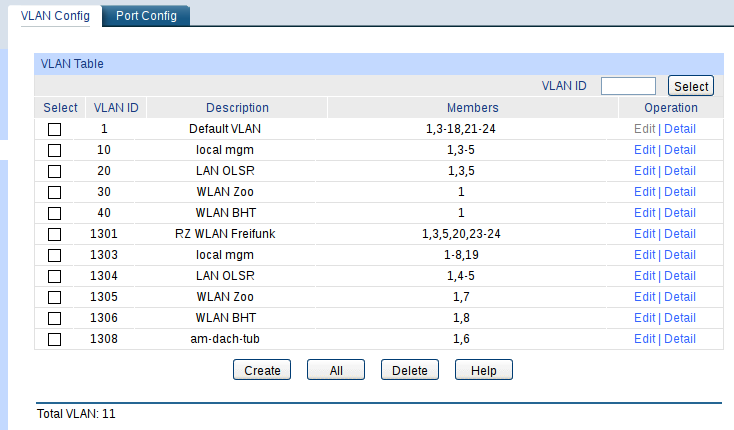This screenshot has width=734, height=430.
Task: Edit VLAN 30 WLAN Zoo
Action: [645, 192]
